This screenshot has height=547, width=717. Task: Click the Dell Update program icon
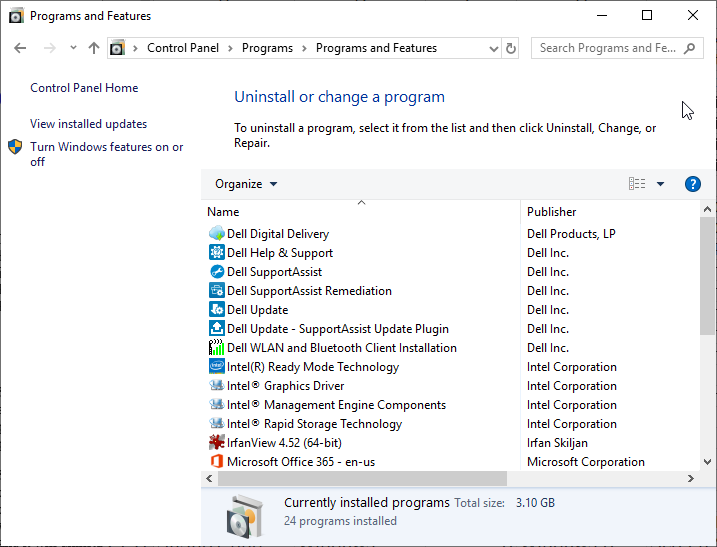point(217,310)
